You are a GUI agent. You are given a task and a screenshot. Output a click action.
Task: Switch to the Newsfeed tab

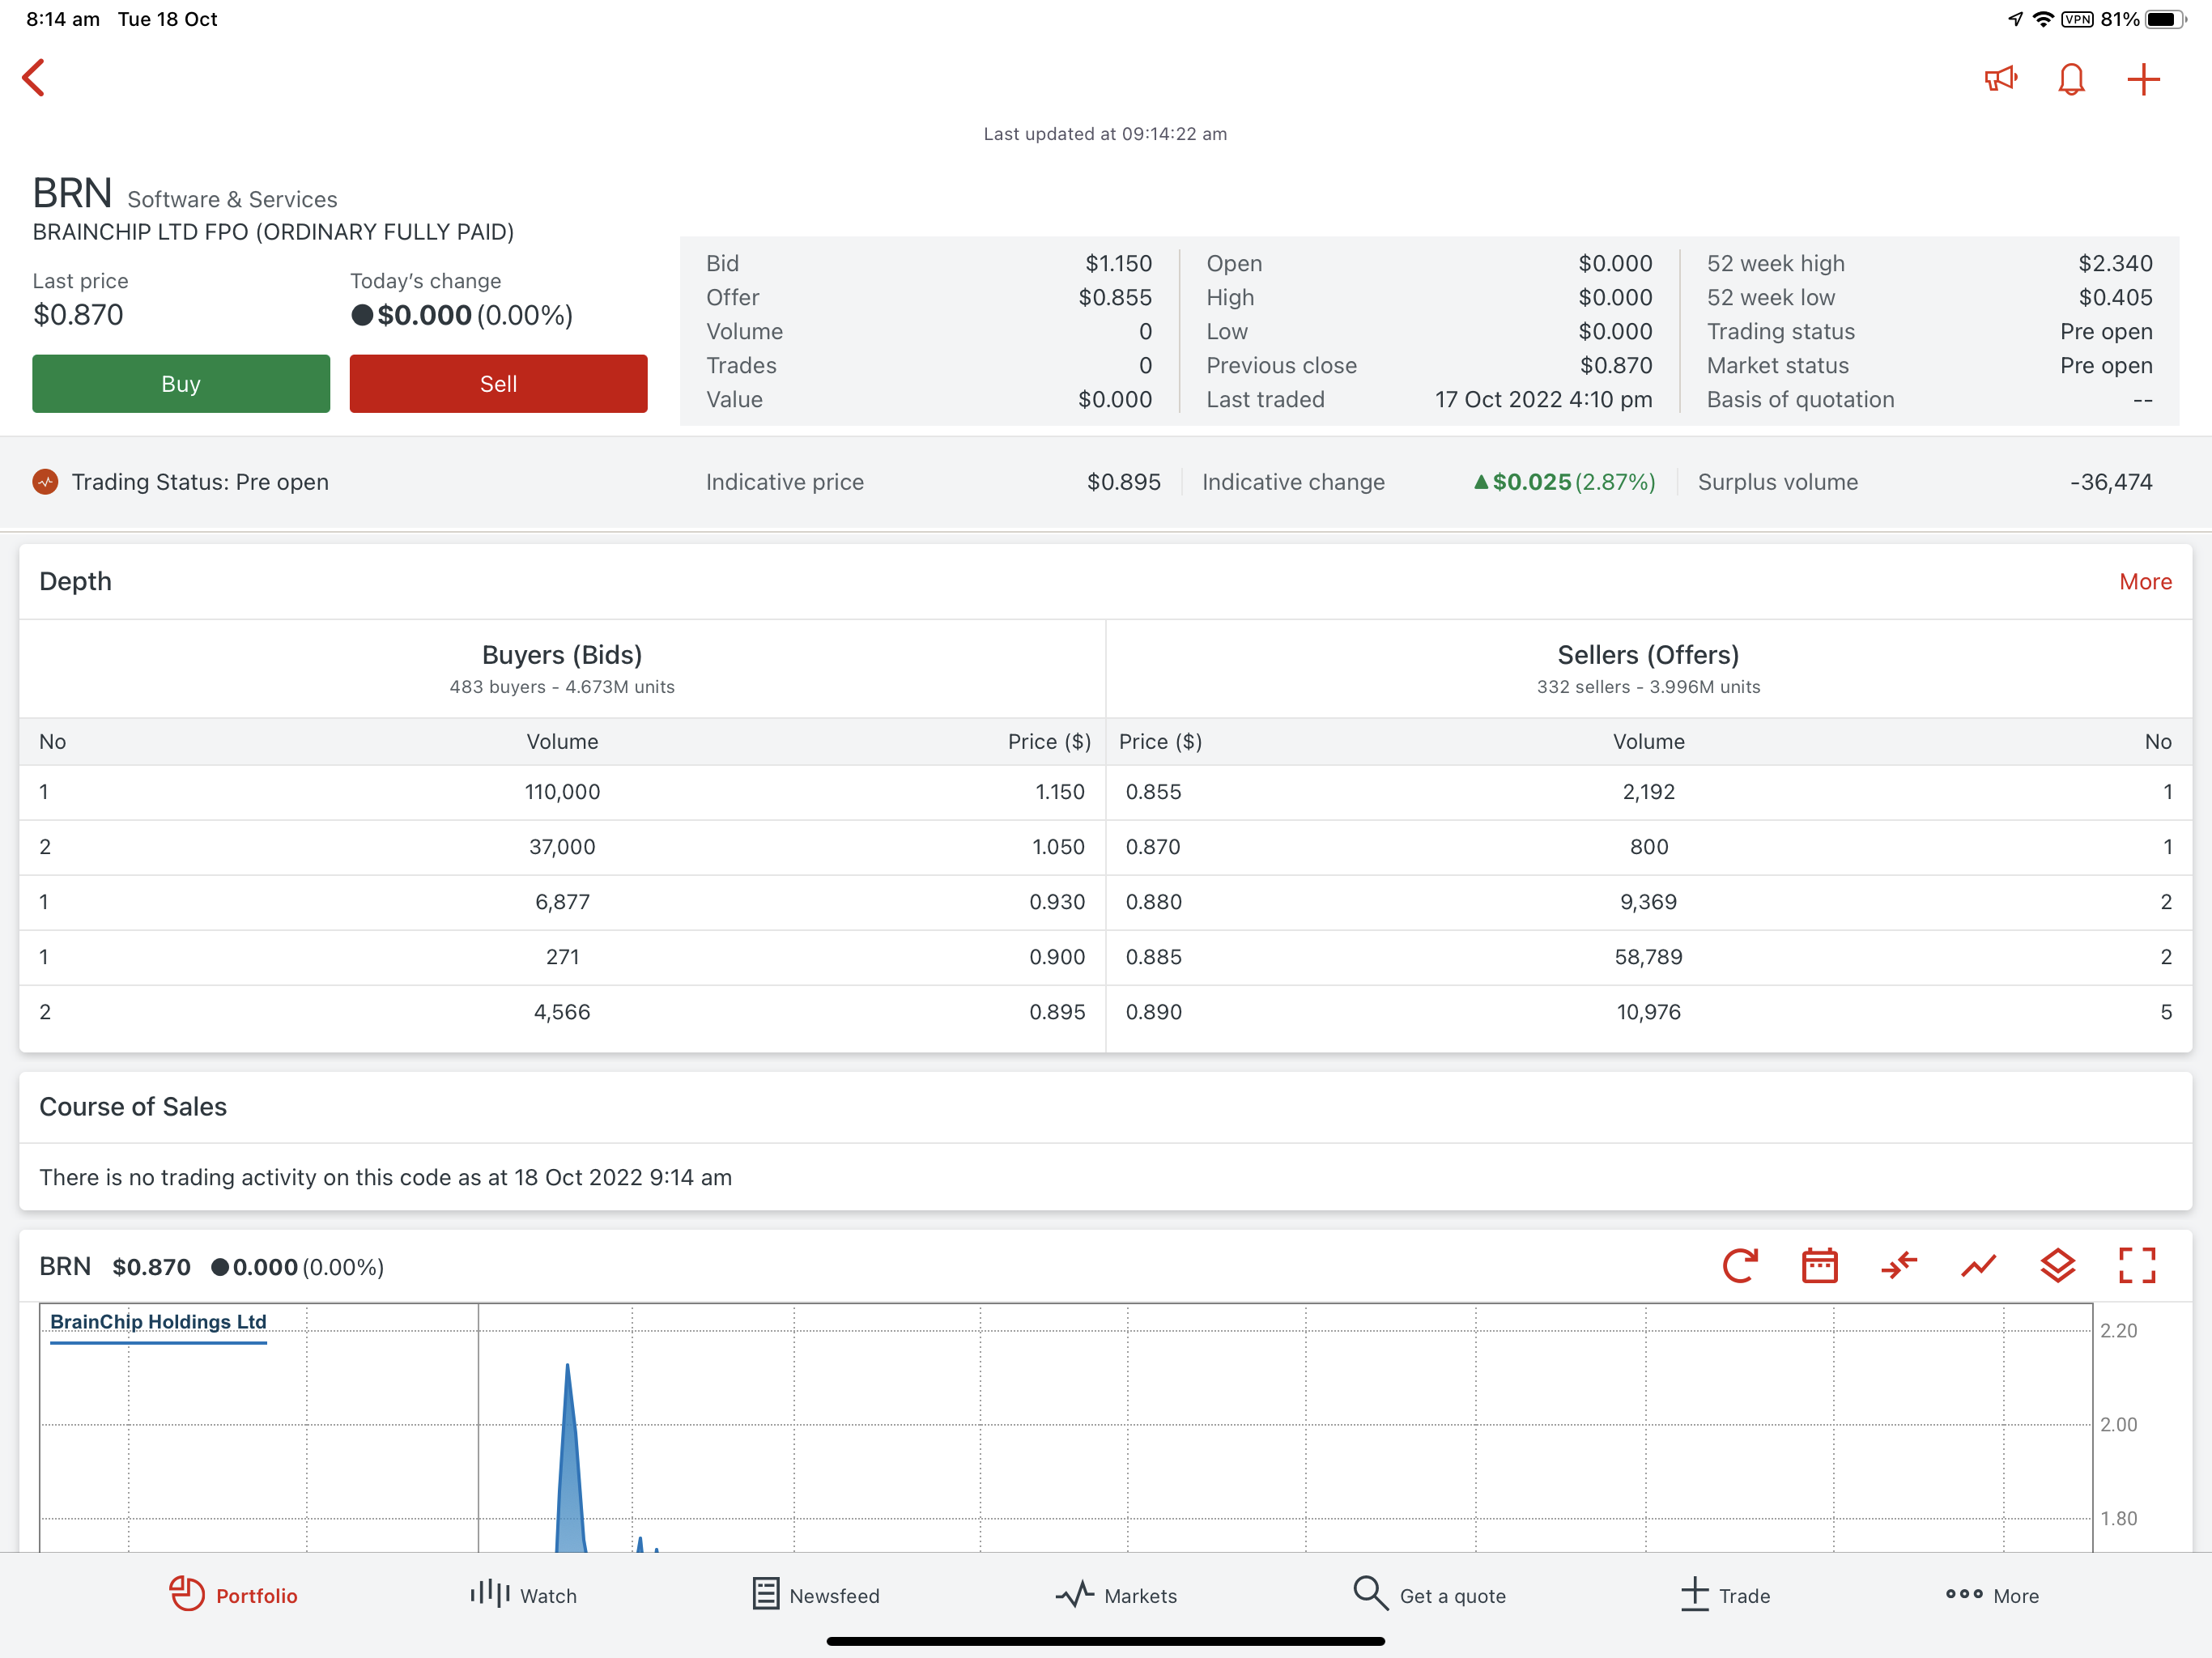coord(815,1595)
